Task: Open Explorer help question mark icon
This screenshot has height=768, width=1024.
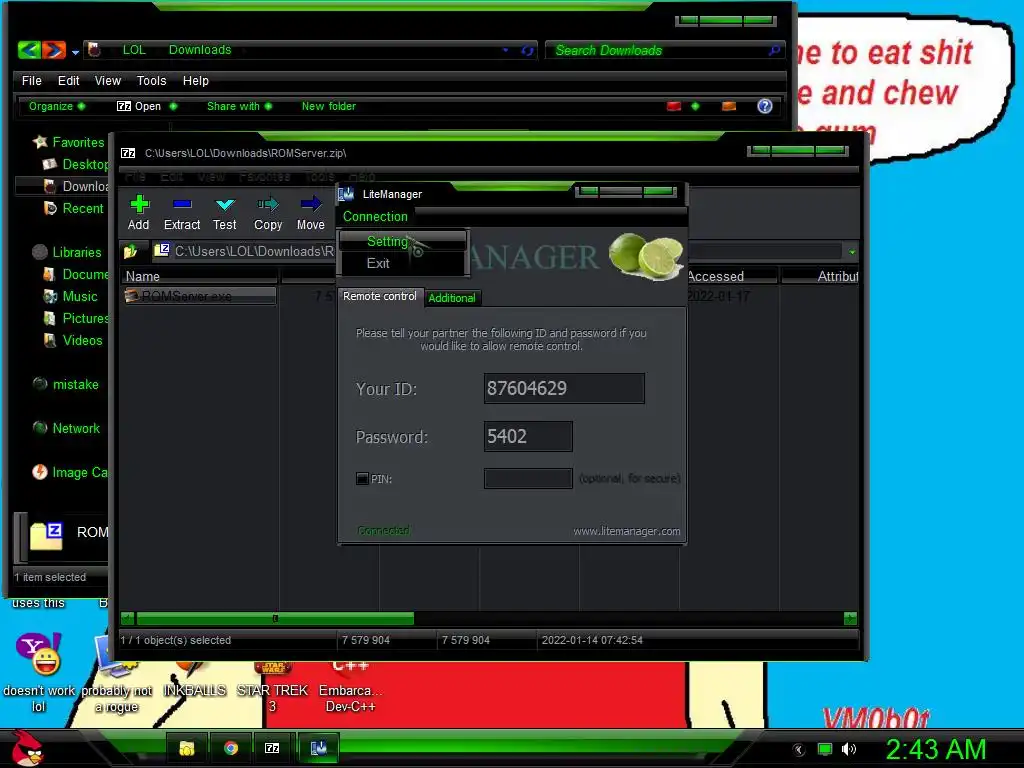Action: 765,106
